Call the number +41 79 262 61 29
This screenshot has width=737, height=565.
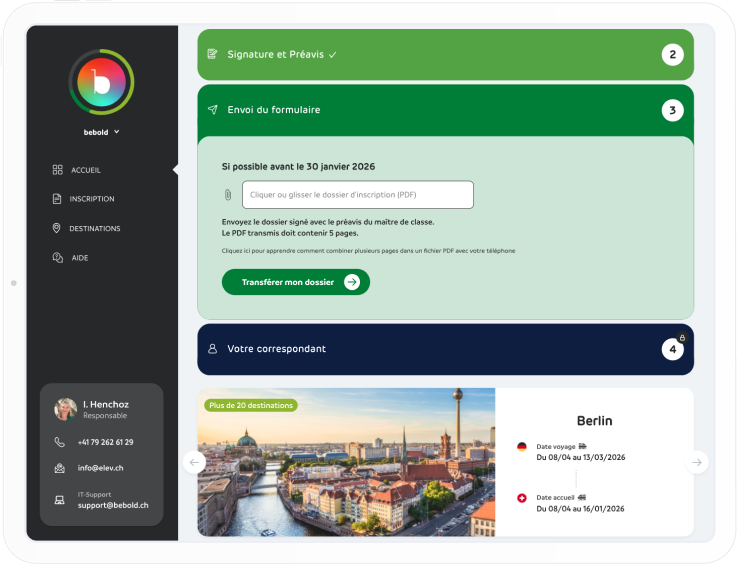105,442
